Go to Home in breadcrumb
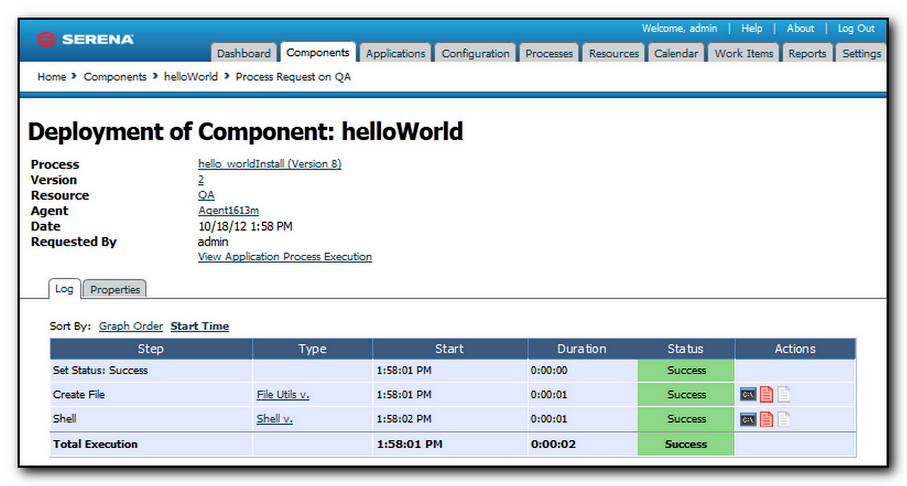The width and height of the screenshot is (907, 486). [x=51, y=77]
